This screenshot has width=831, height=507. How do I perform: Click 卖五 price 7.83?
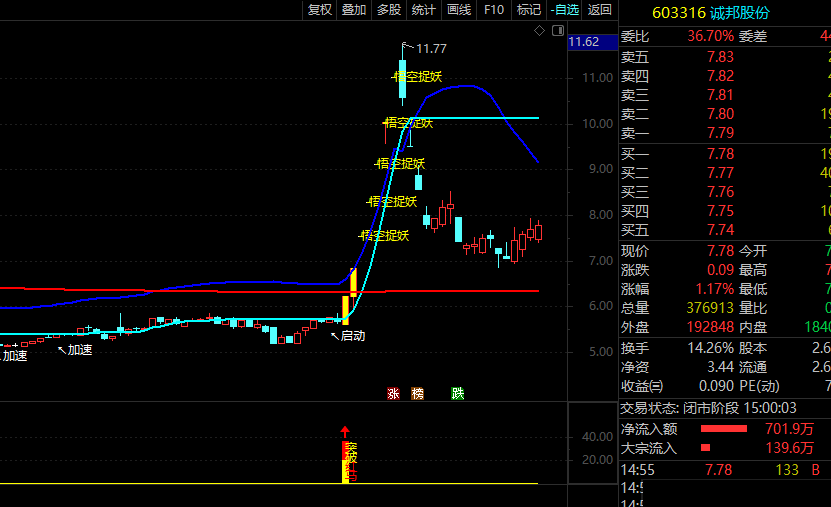pos(720,57)
